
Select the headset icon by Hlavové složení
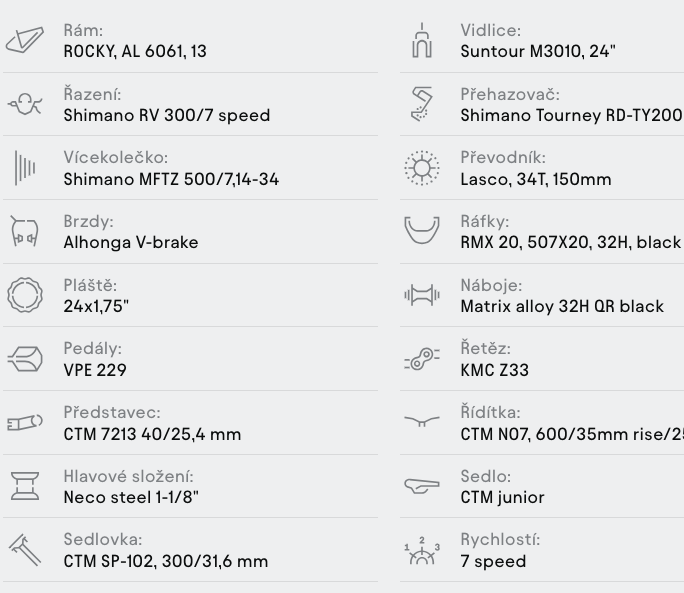25,486
